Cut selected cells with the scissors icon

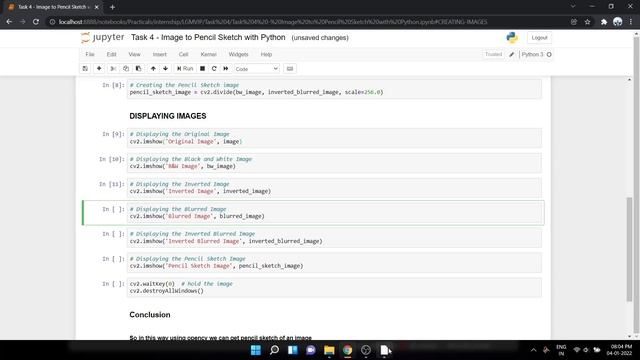[x=113, y=69]
